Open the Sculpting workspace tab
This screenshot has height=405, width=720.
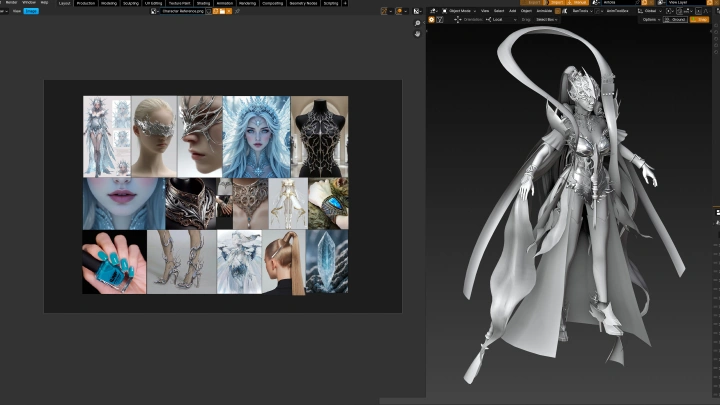coord(131,3)
